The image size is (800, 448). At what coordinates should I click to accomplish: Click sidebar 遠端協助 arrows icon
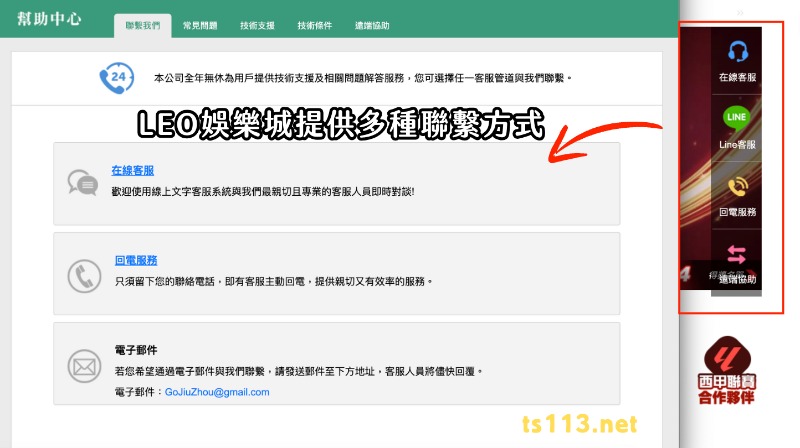pyautogui.click(x=737, y=254)
